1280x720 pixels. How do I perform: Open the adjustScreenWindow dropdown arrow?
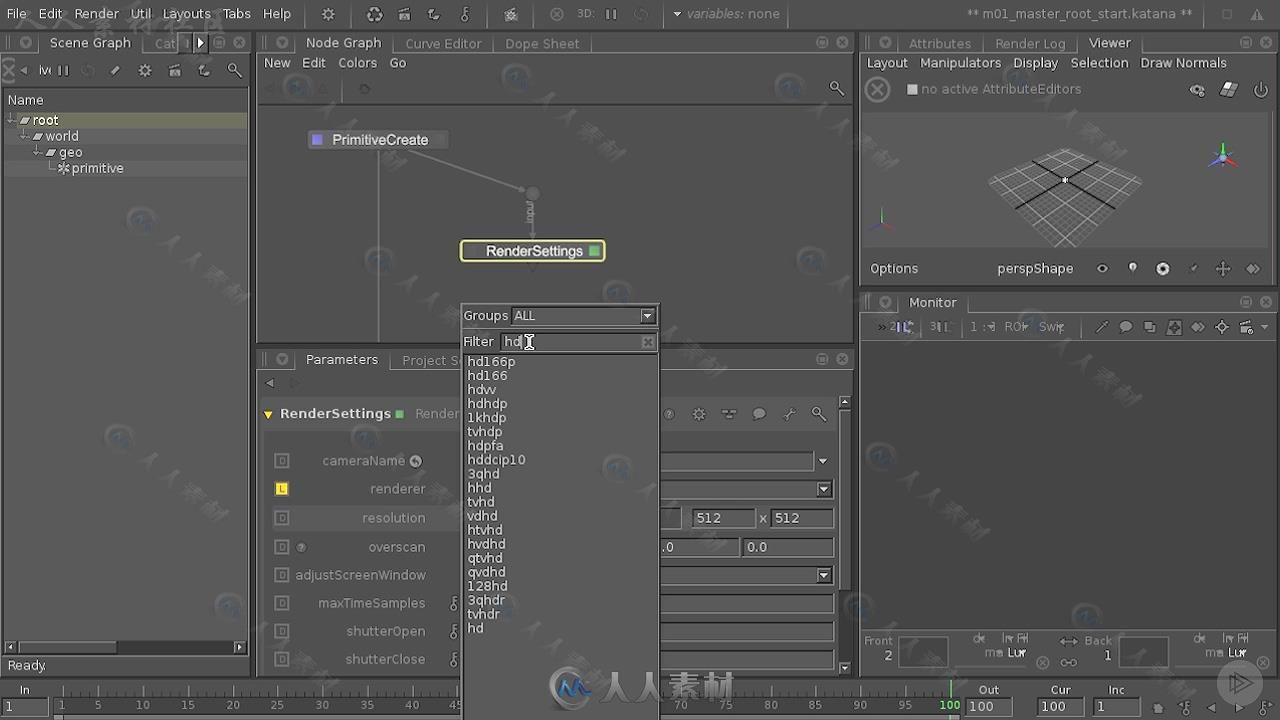point(824,575)
